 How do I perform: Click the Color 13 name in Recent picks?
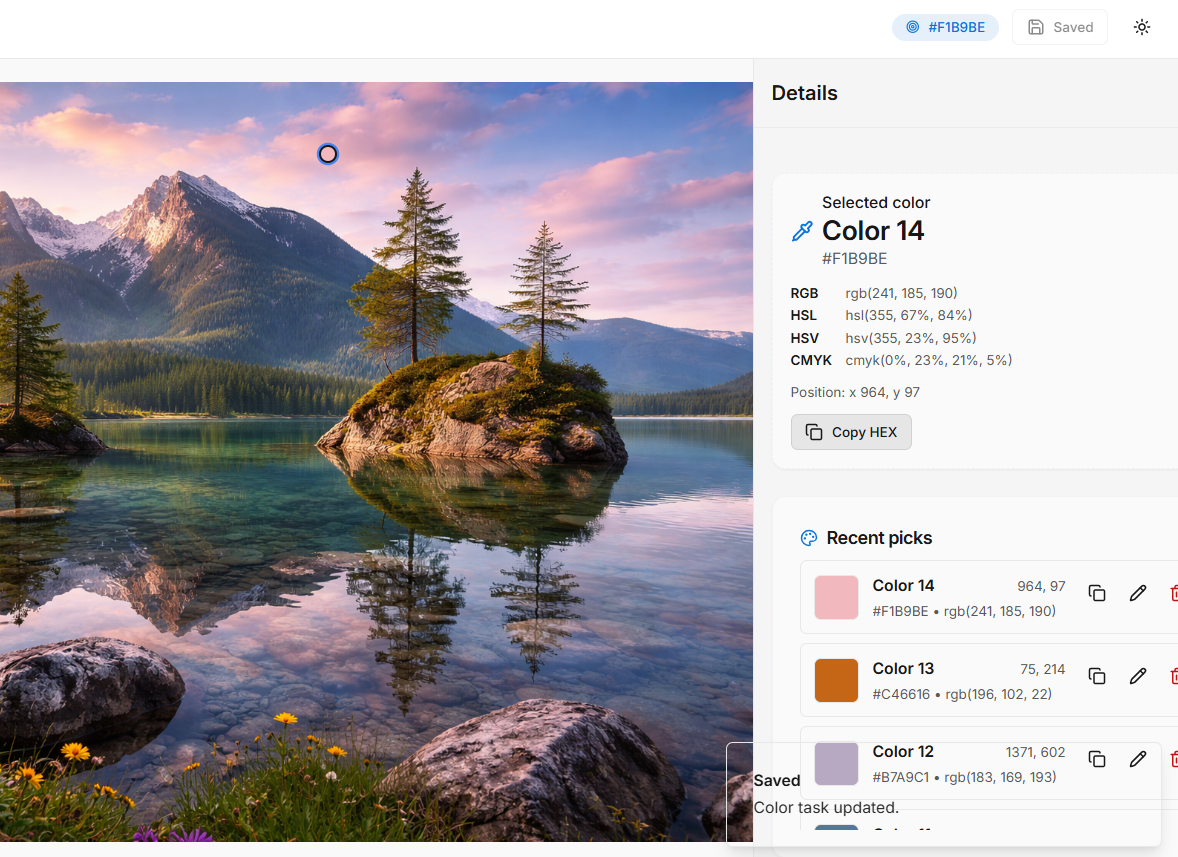(x=903, y=668)
